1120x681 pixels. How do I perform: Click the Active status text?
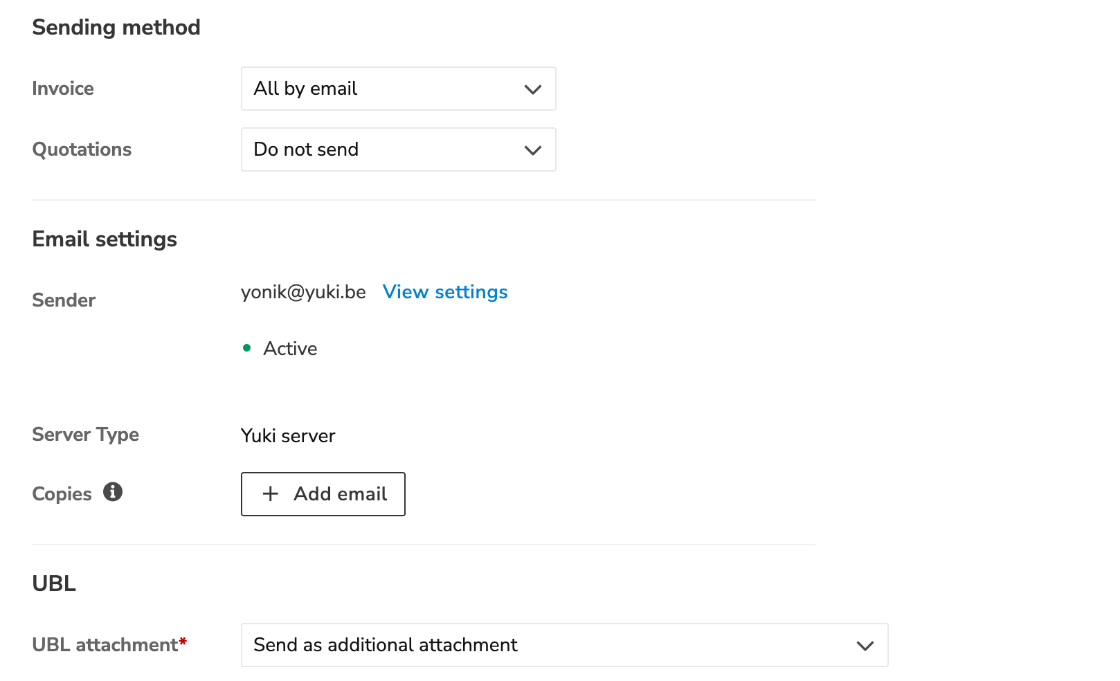pos(290,348)
